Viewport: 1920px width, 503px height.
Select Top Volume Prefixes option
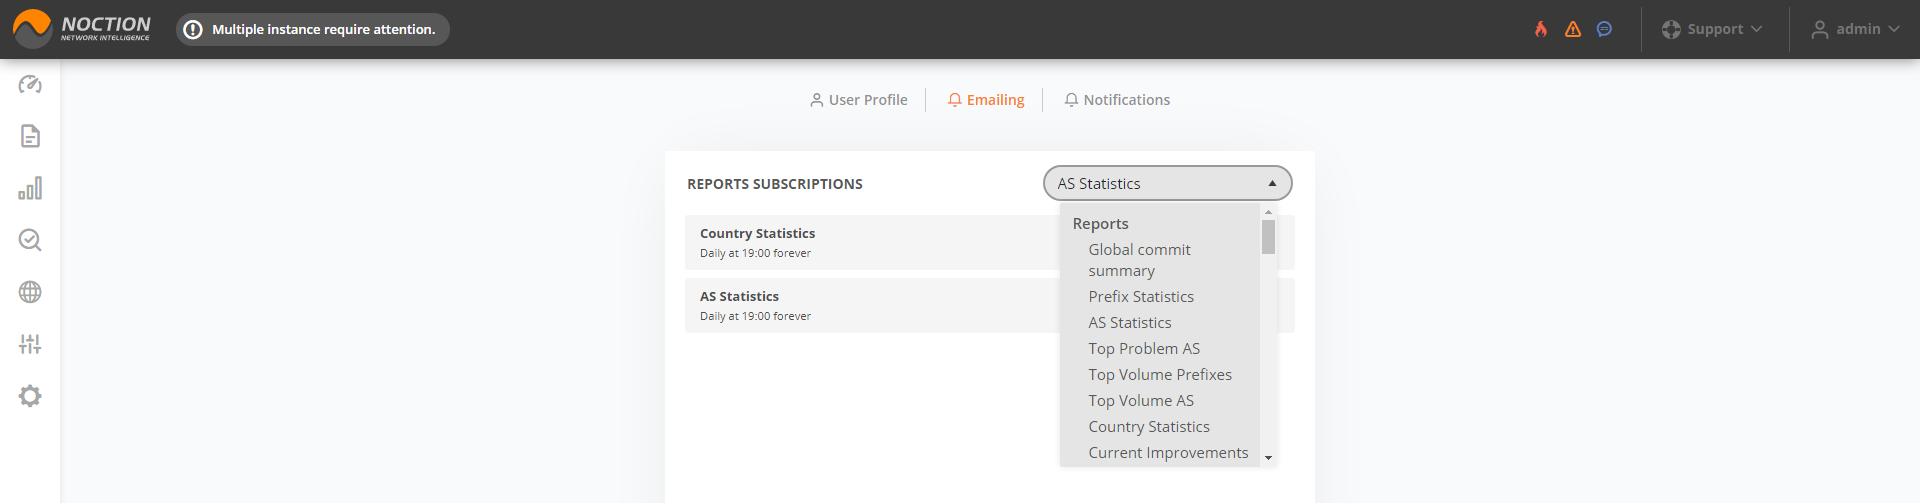(x=1160, y=375)
